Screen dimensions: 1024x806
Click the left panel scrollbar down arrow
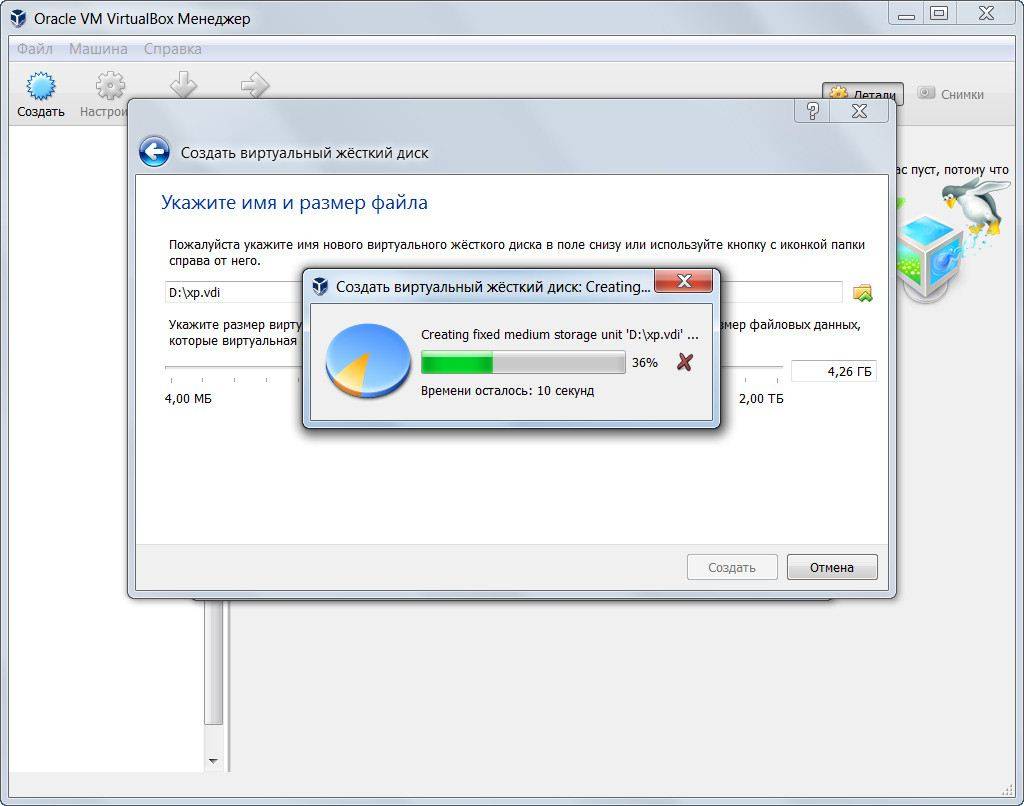coord(212,761)
